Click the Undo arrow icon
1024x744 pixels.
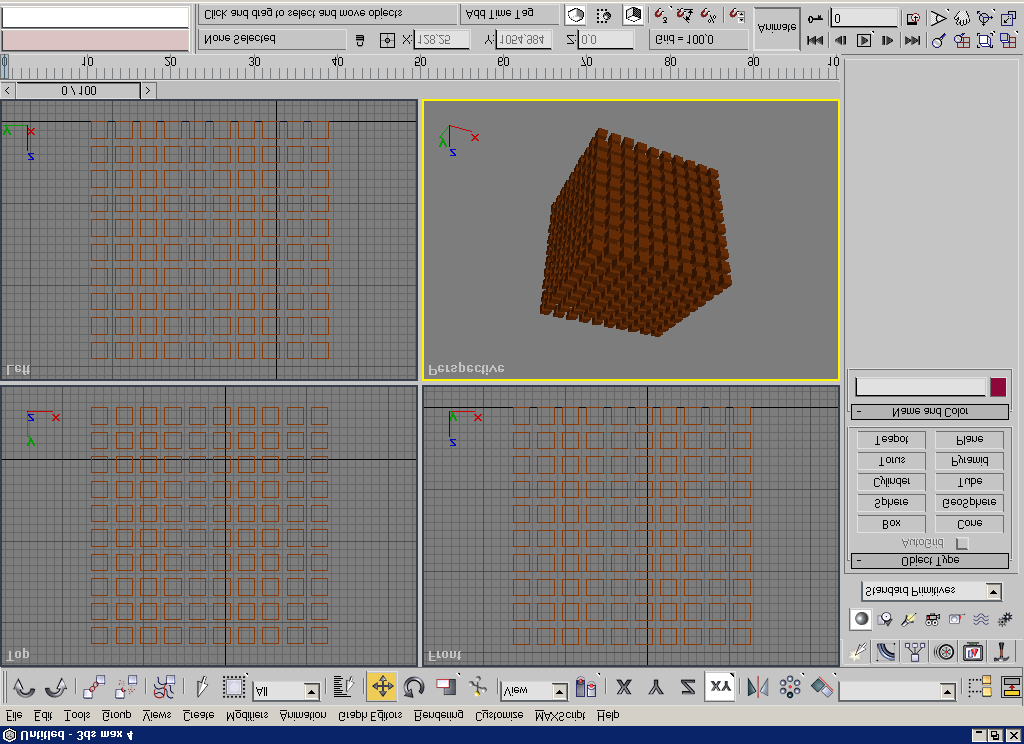[x=24, y=687]
